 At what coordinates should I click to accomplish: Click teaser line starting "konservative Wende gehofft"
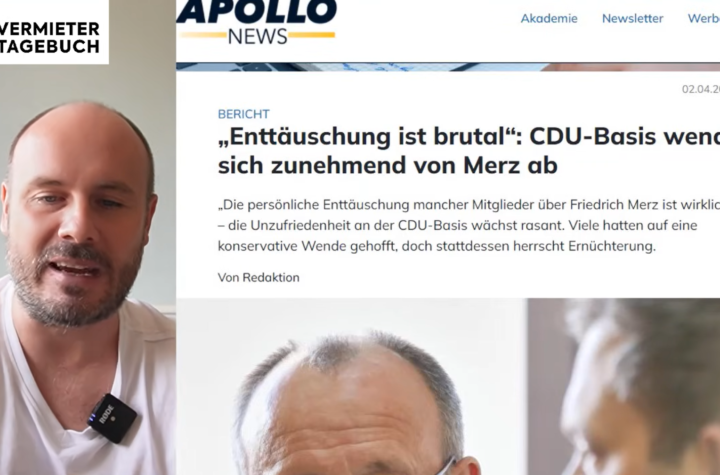click(436, 246)
